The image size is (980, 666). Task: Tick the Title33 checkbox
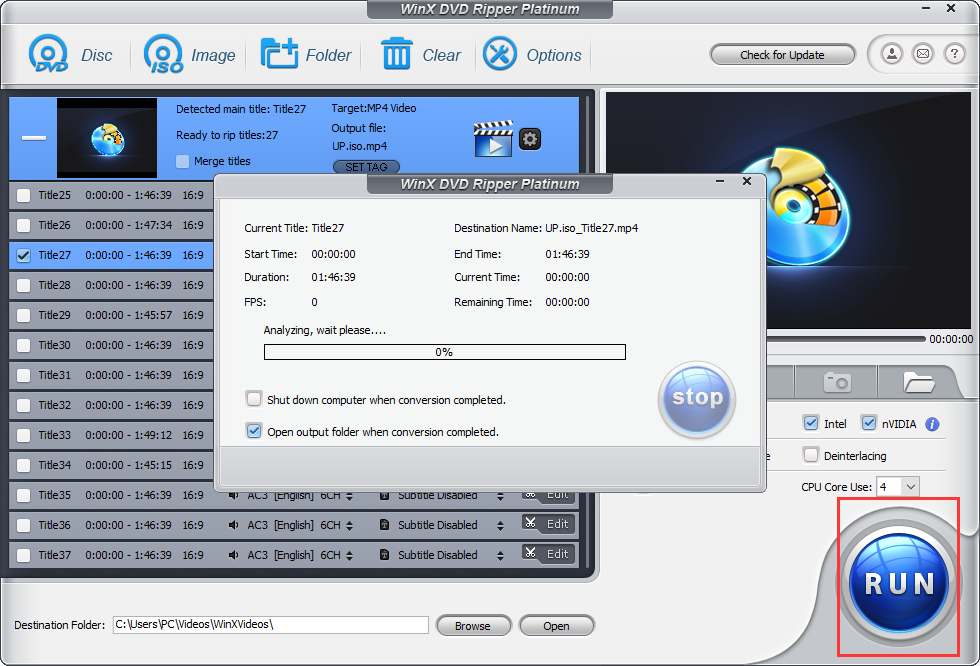pyautogui.click(x=24, y=435)
